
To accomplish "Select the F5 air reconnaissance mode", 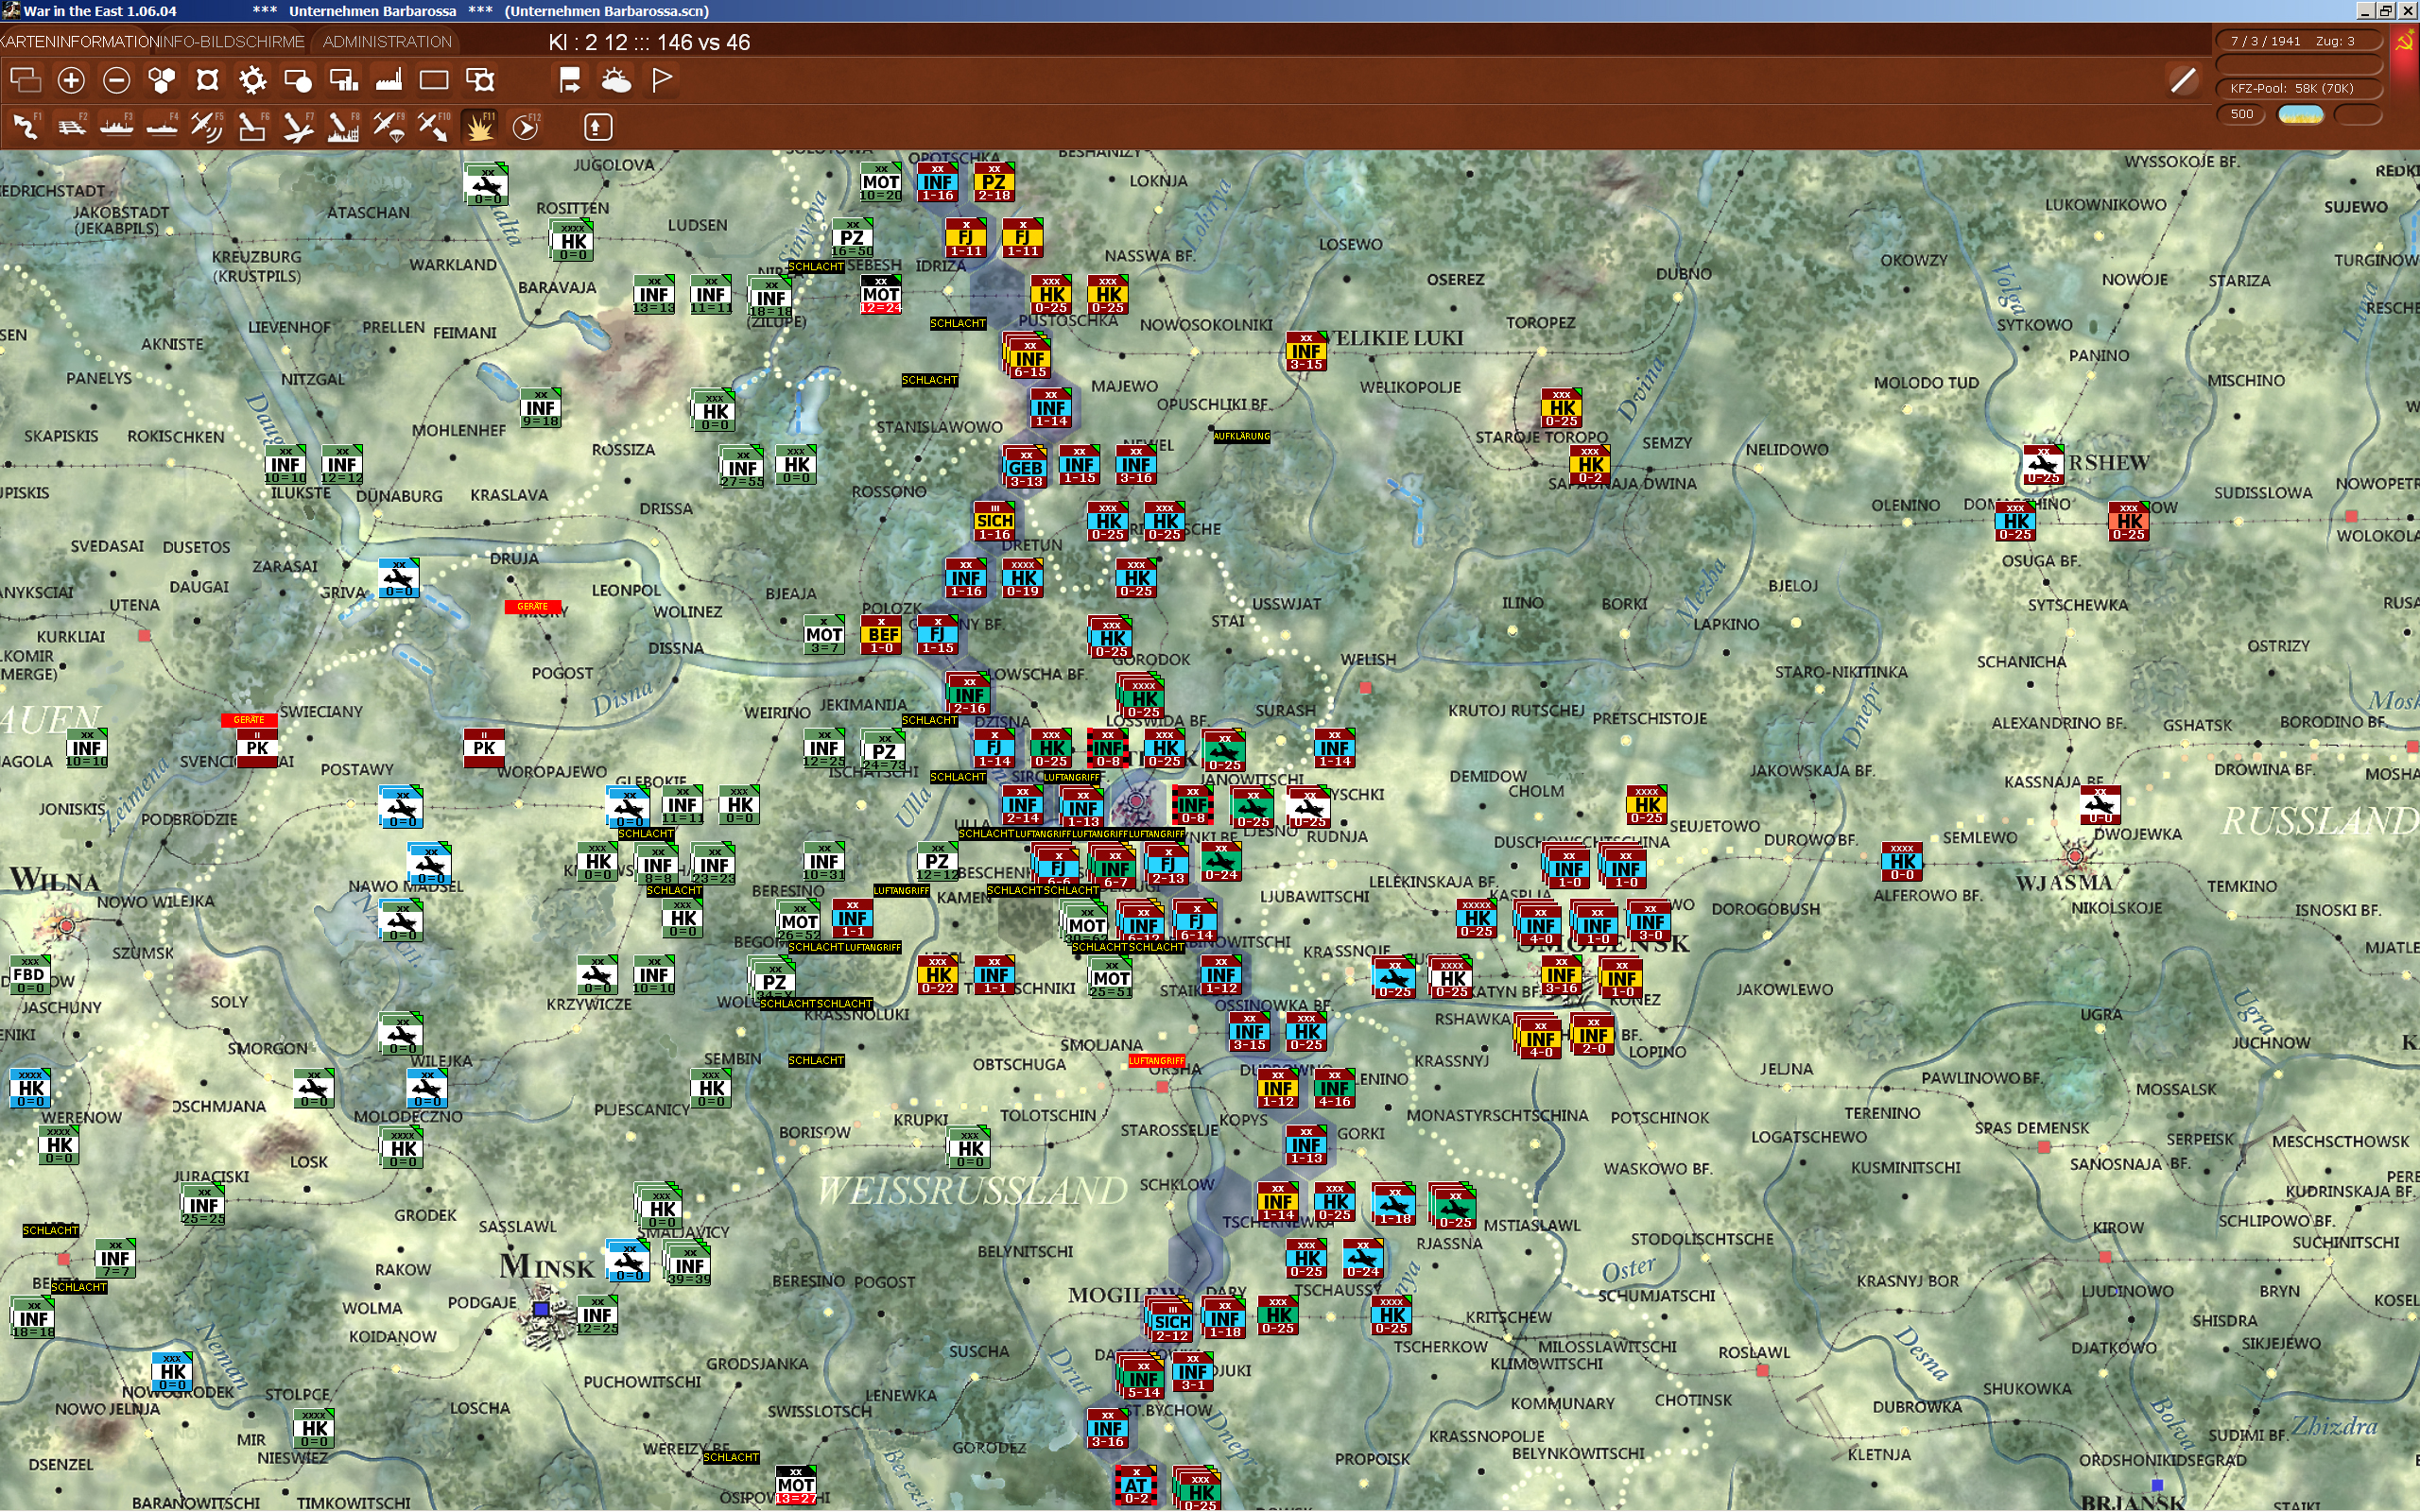I will [207, 127].
